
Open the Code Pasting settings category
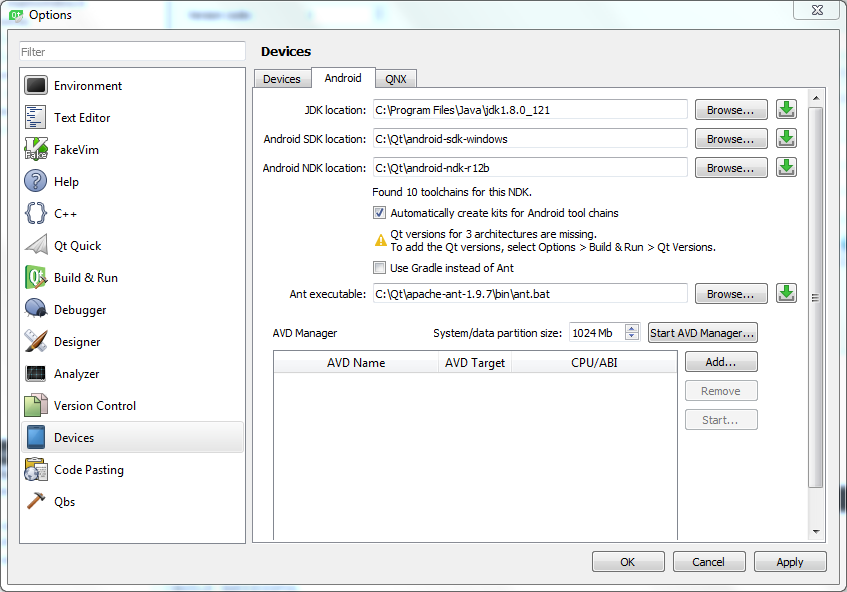coord(132,470)
